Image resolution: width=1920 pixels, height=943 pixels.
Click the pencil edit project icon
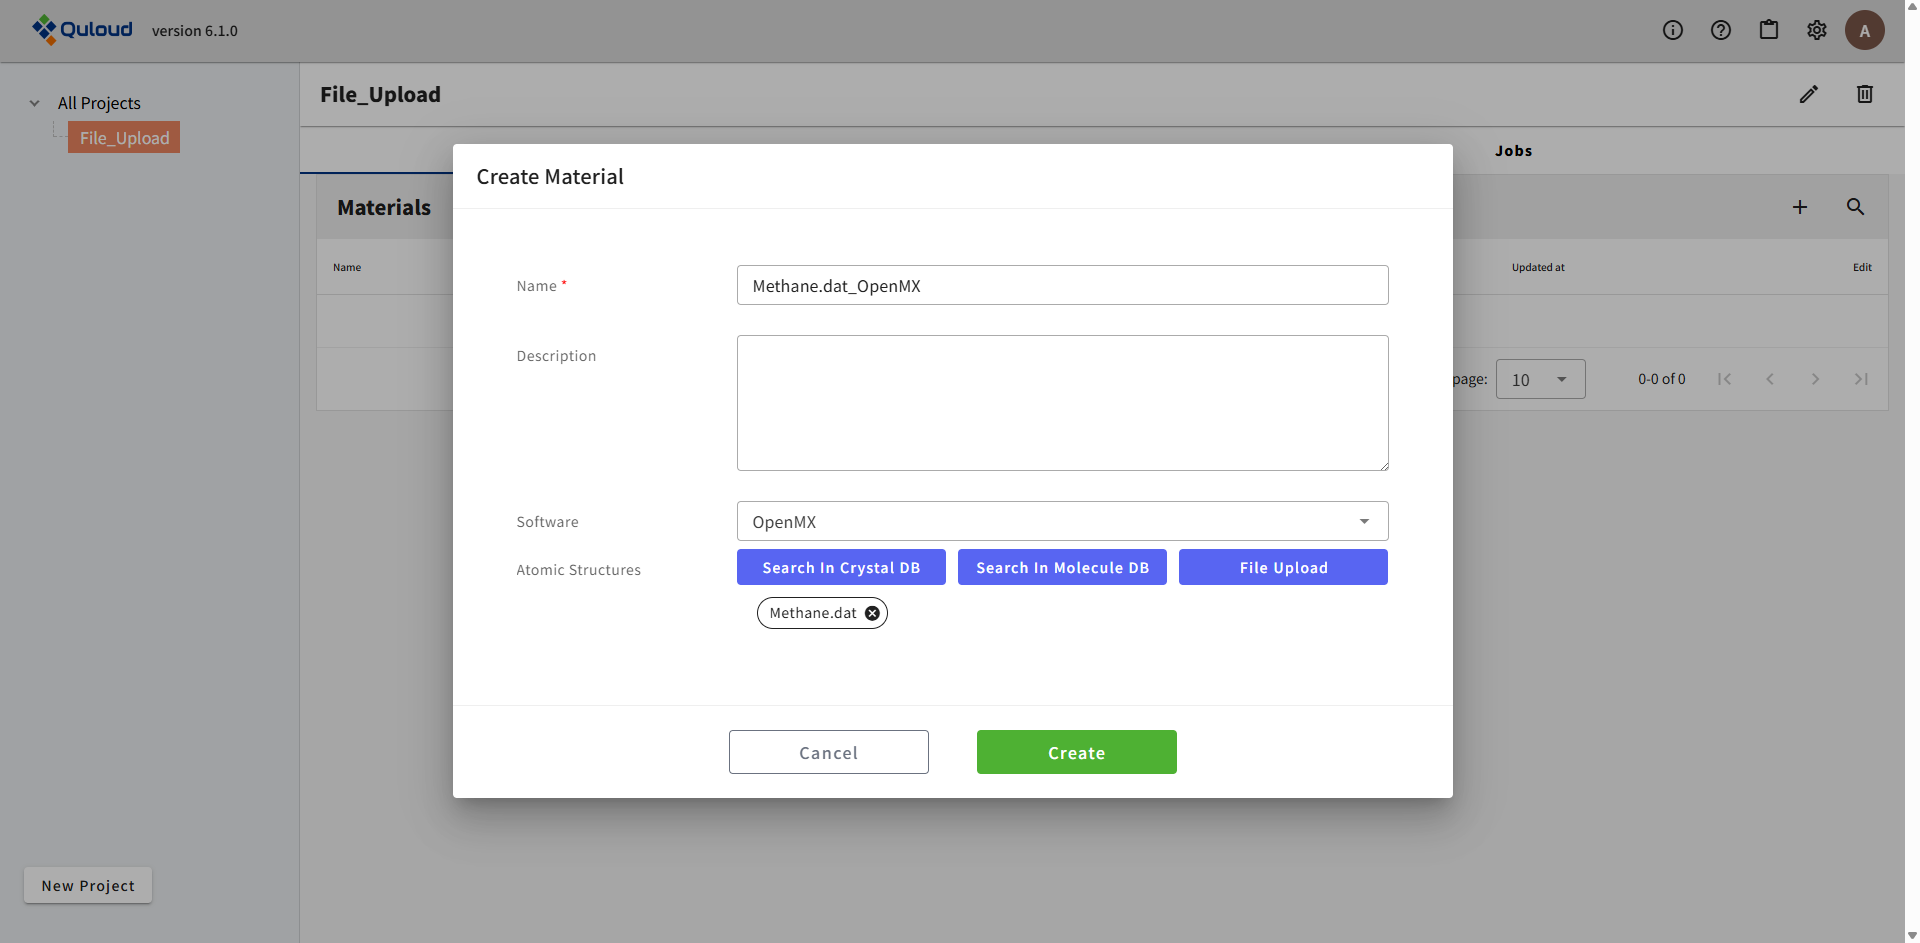pyautogui.click(x=1809, y=94)
